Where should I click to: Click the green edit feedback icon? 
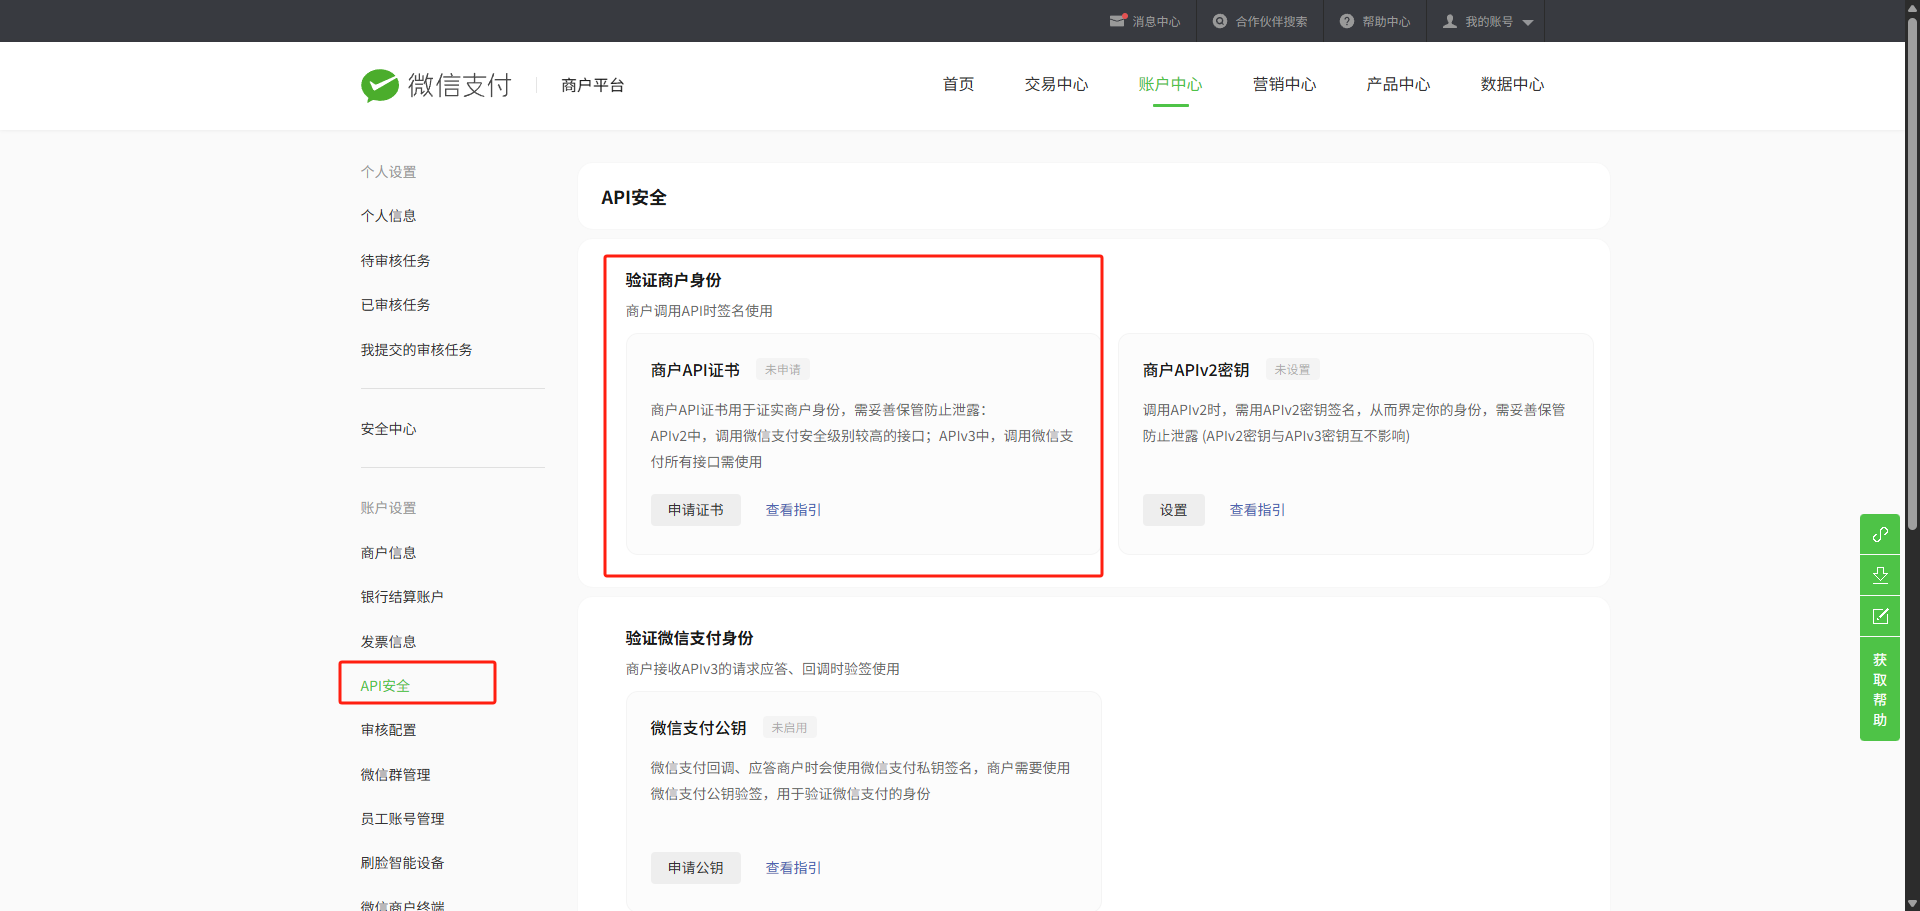tap(1880, 616)
